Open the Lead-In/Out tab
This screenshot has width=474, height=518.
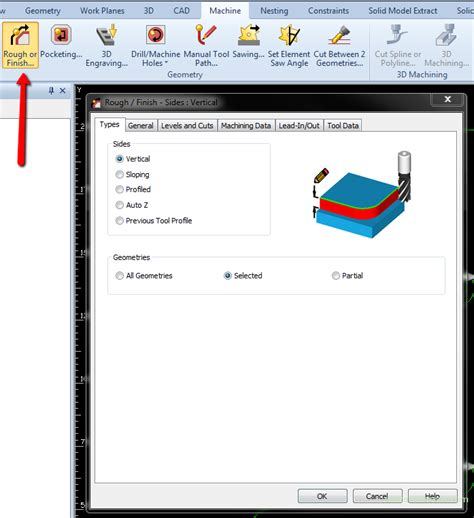click(x=299, y=126)
